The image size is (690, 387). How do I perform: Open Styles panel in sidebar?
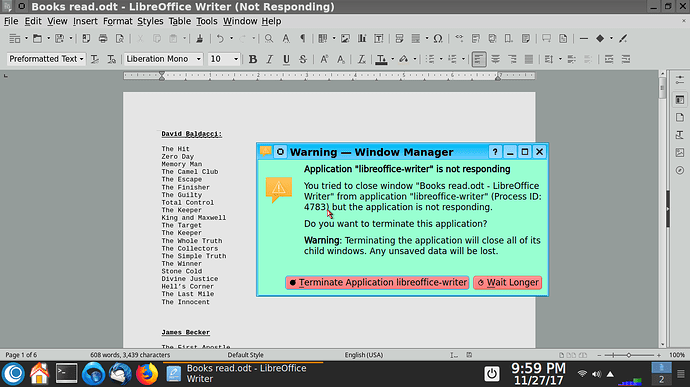(680, 135)
